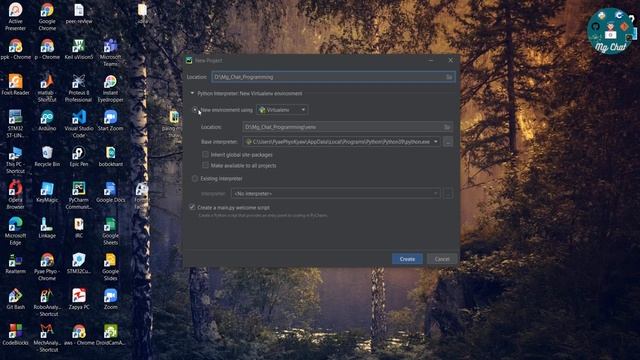Click the project Location path field
Image resolution: width=640 pixels, height=360 pixels.
click(333, 77)
